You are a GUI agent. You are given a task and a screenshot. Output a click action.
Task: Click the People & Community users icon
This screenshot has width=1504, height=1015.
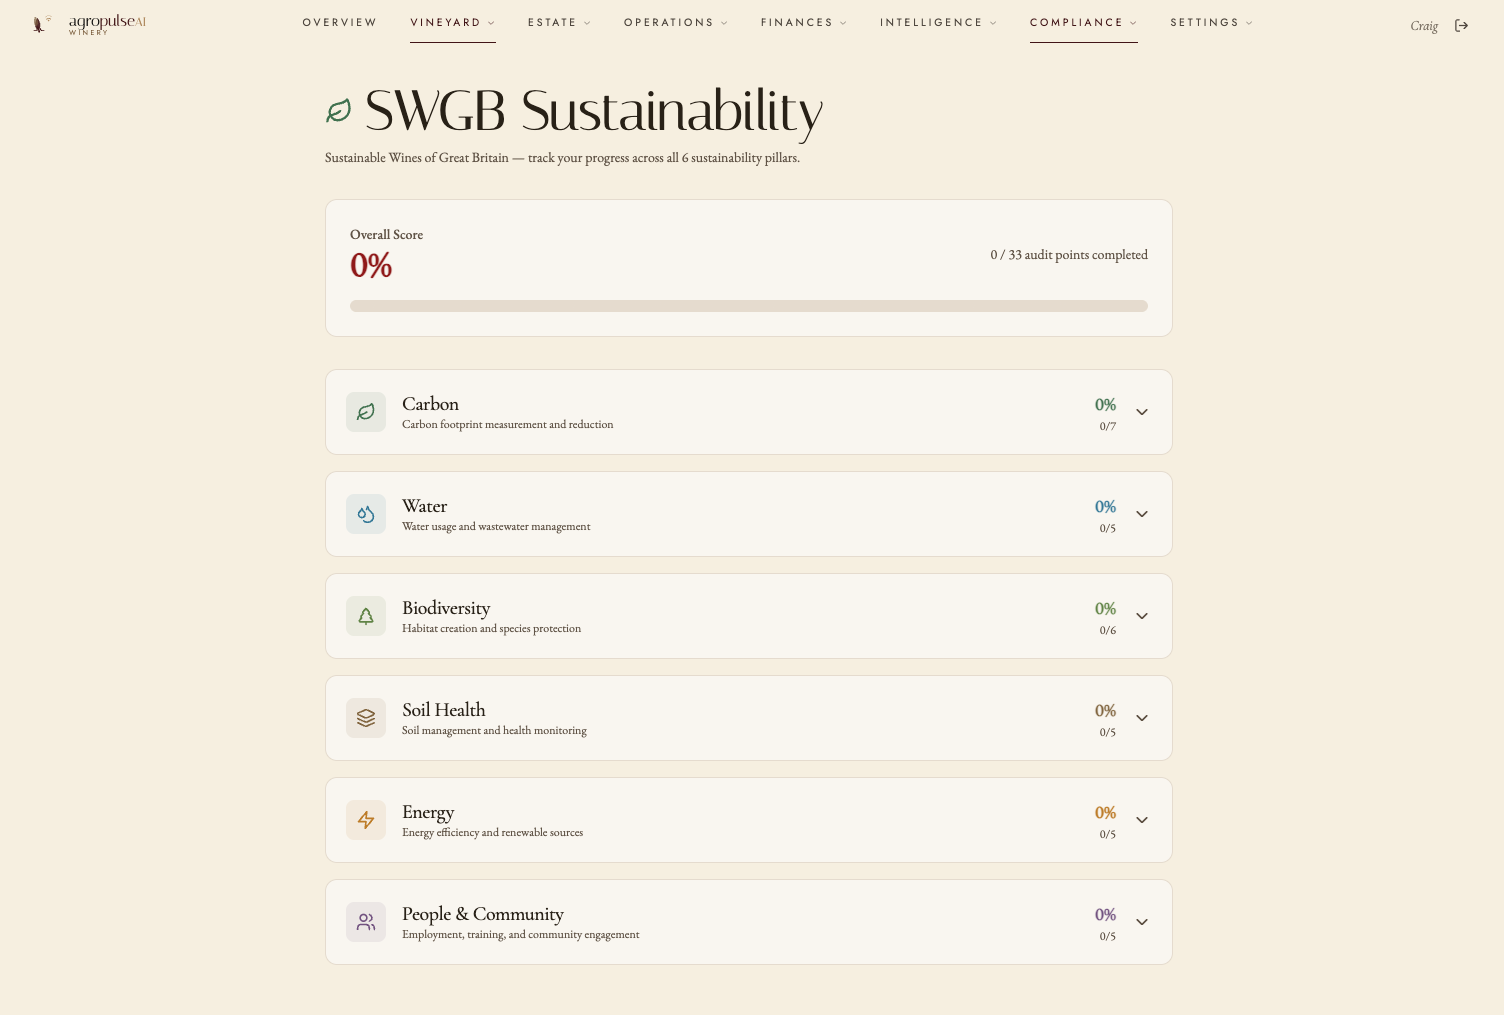[366, 922]
